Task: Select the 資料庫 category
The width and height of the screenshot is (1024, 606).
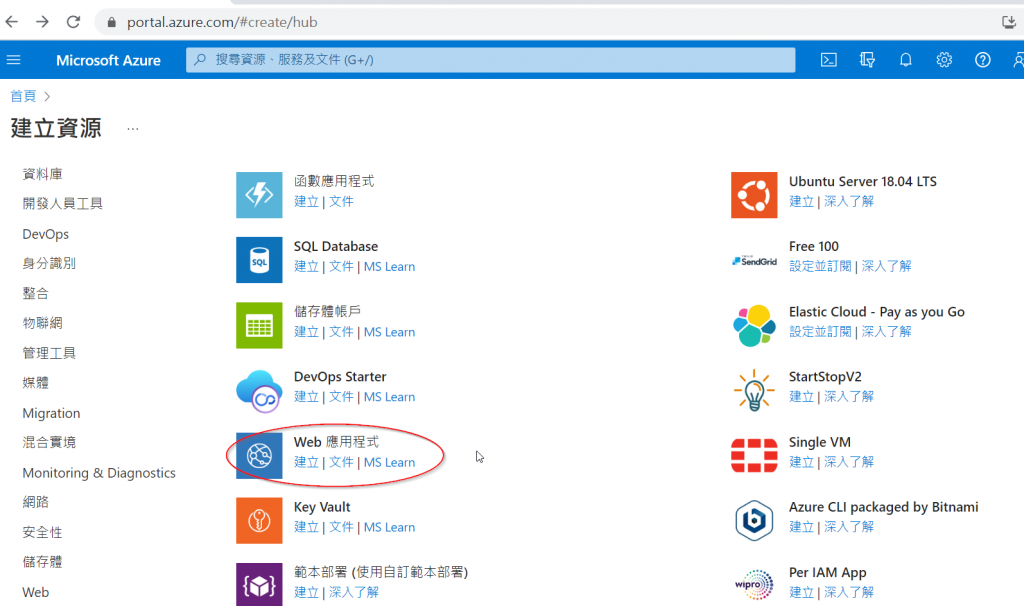Action: tap(42, 174)
